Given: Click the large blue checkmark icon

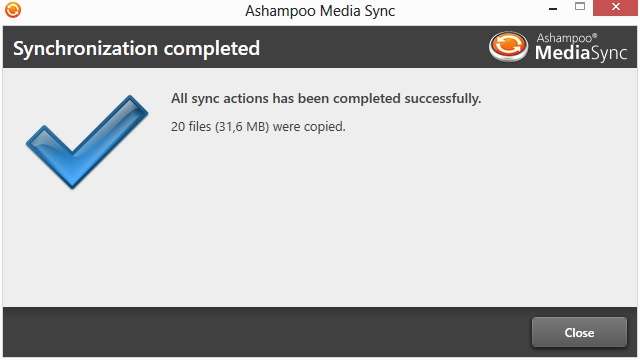Looking at the screenshot, I should 87,142.
